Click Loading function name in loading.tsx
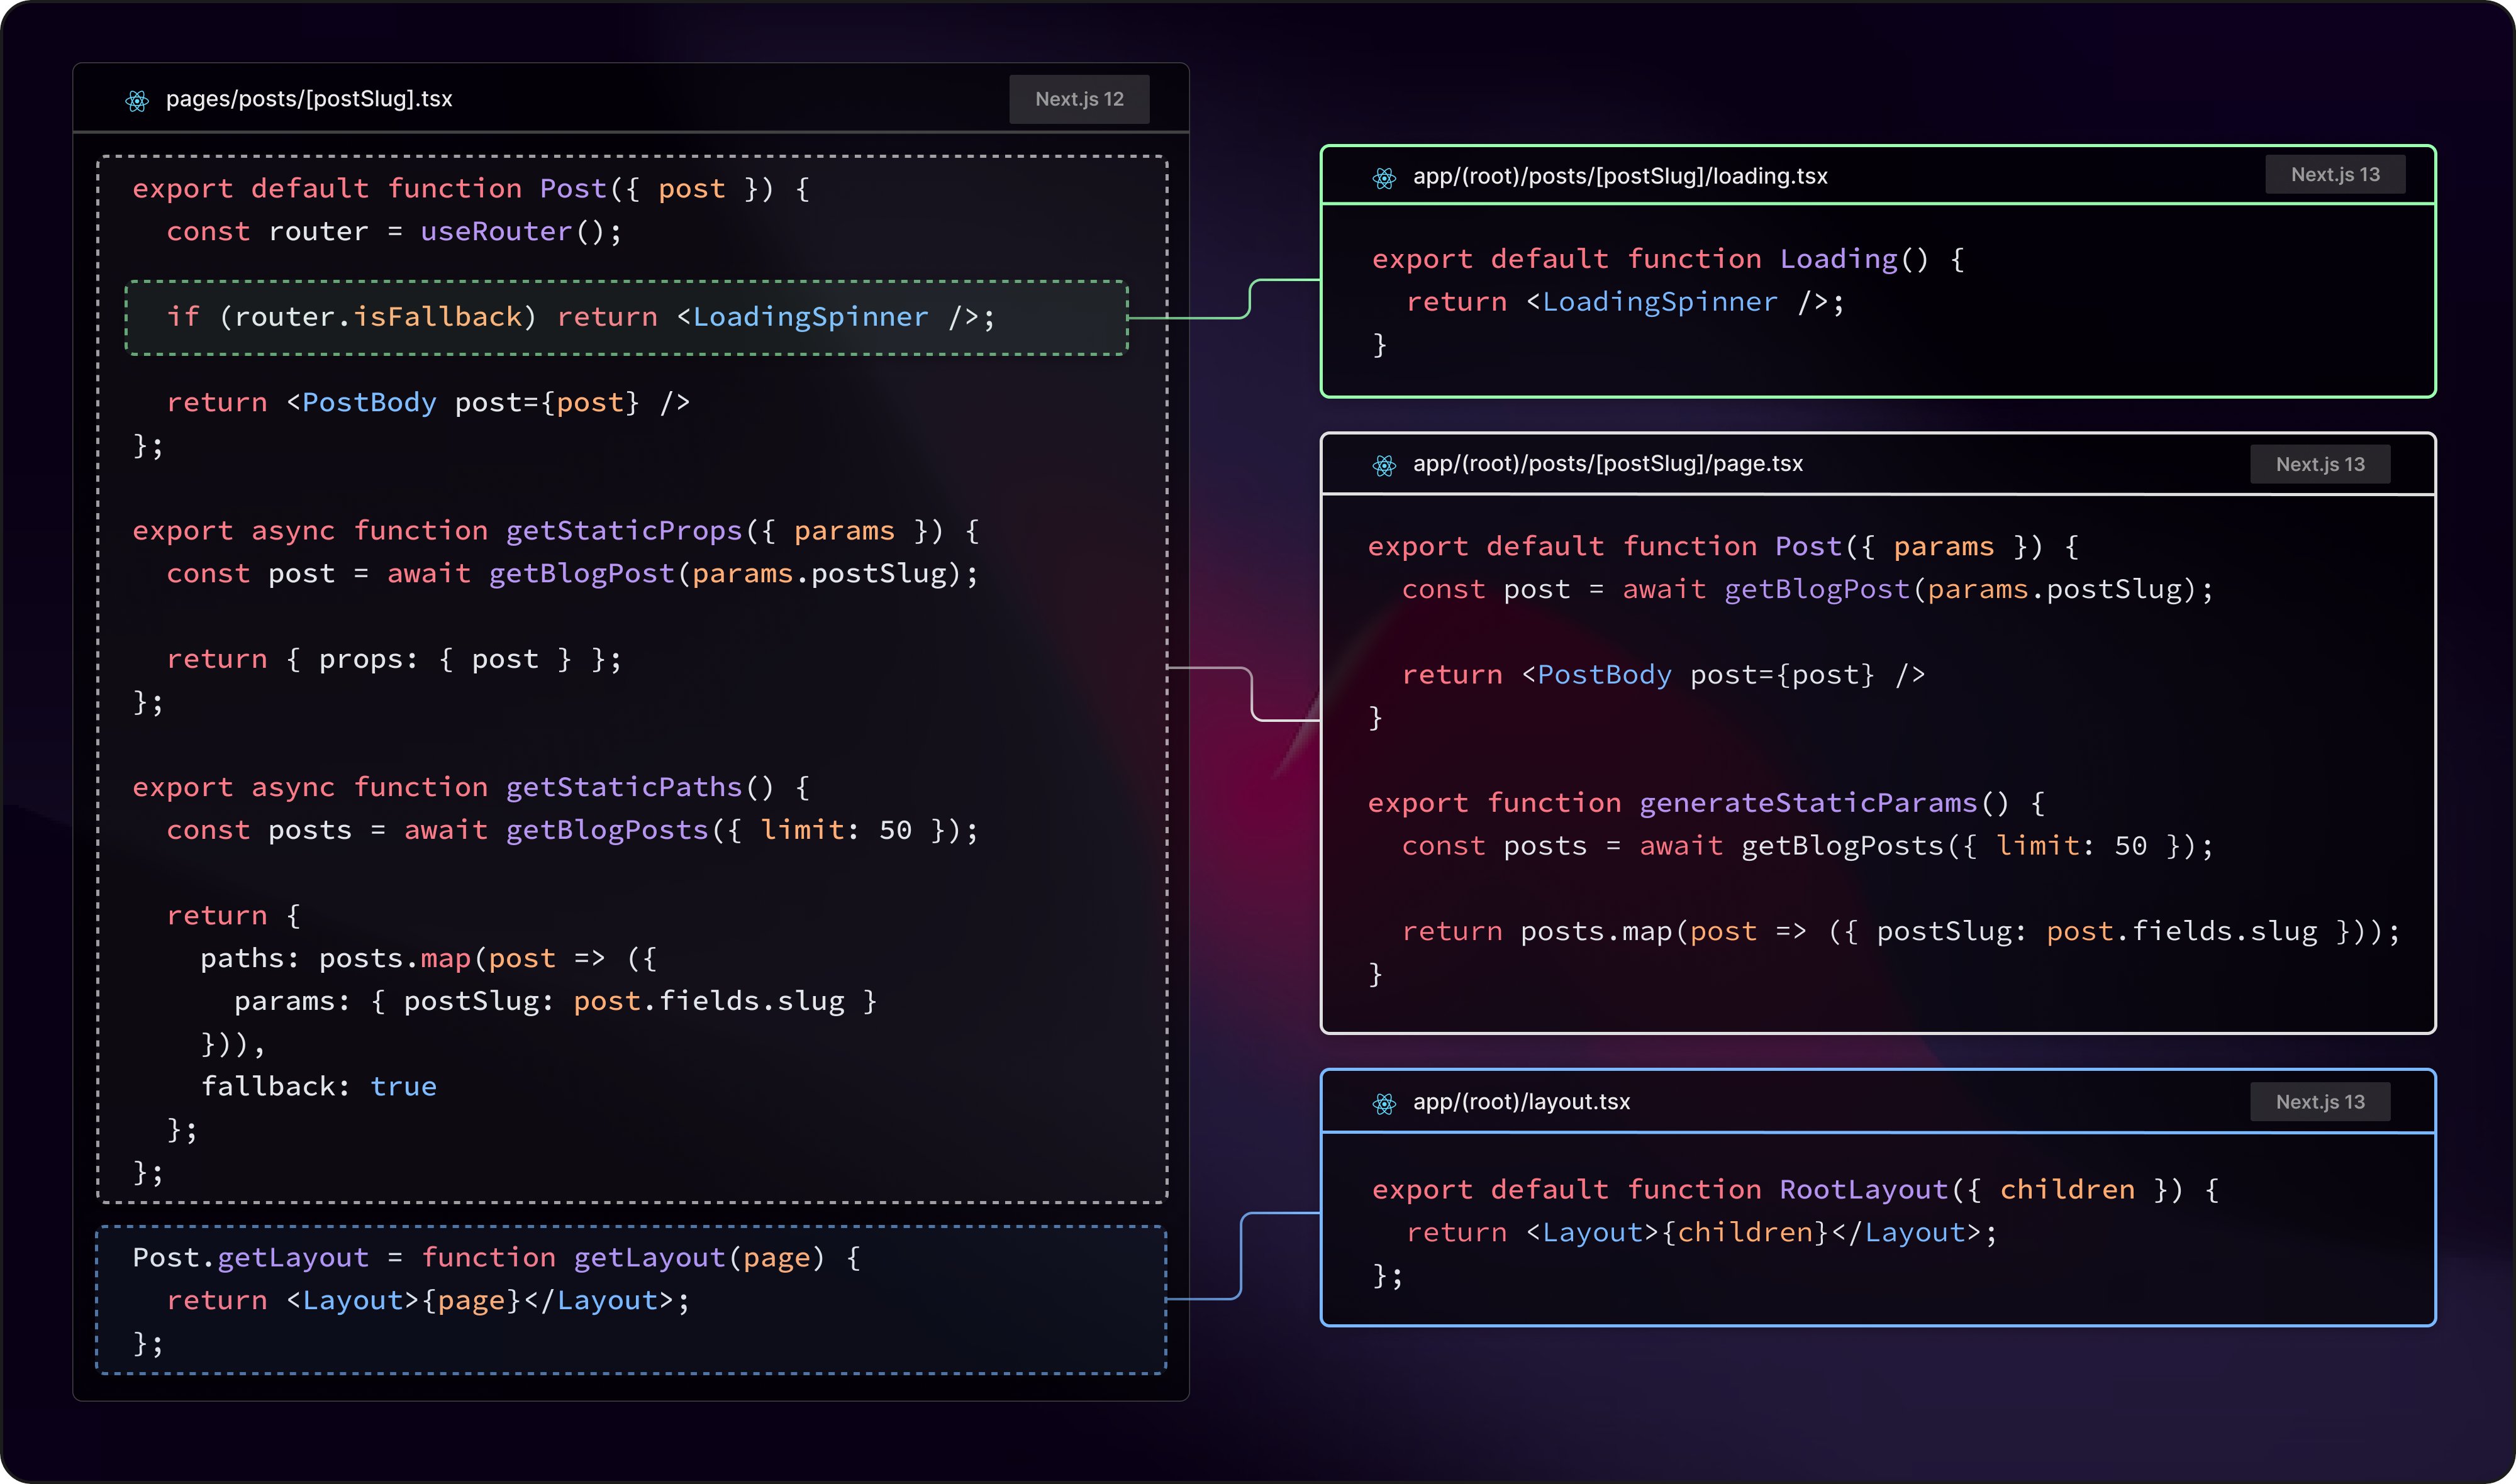This screenshot has height=1484, width=2516. coord(1838,259)
